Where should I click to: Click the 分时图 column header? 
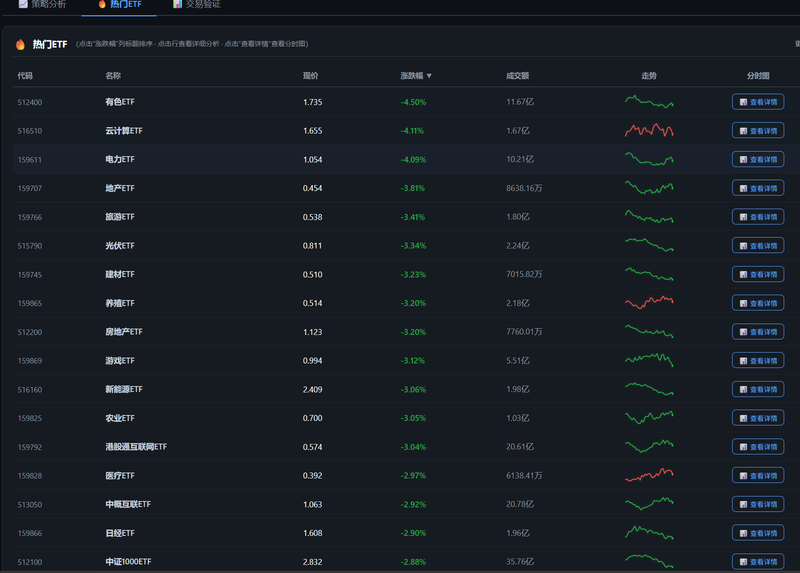758,76
